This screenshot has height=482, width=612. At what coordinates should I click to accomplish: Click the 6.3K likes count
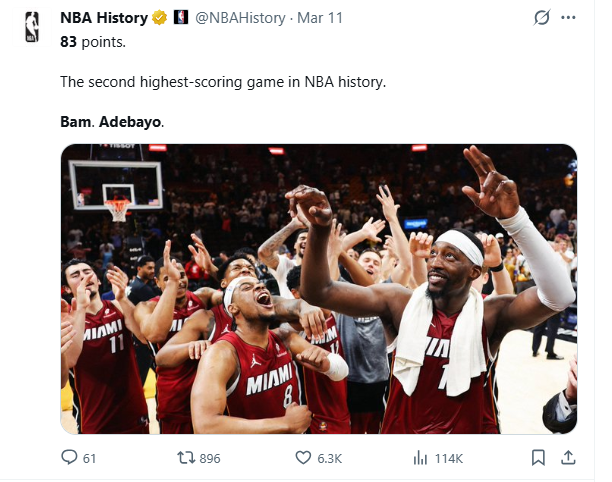coord(331,458)
